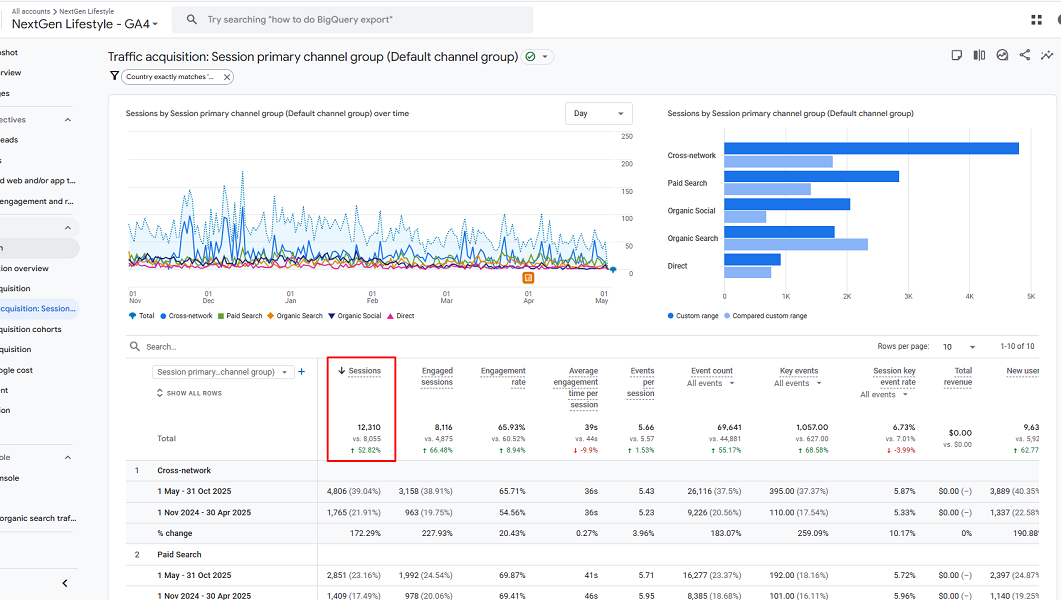Select the acquisition cohorts sidebar item

point(32,329)
